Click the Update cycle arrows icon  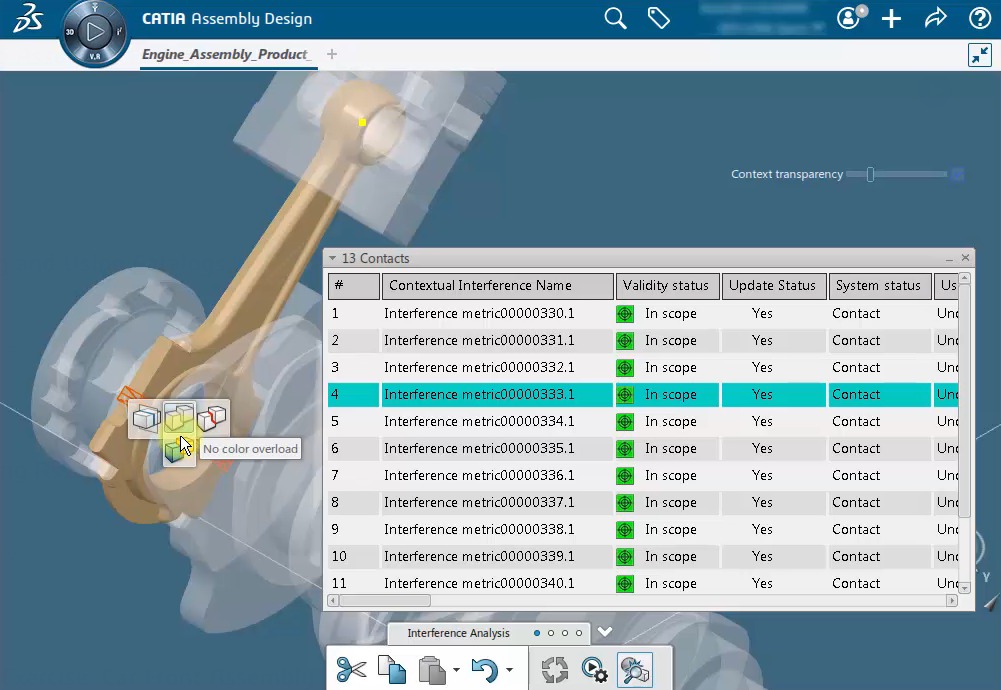(555, 670)
